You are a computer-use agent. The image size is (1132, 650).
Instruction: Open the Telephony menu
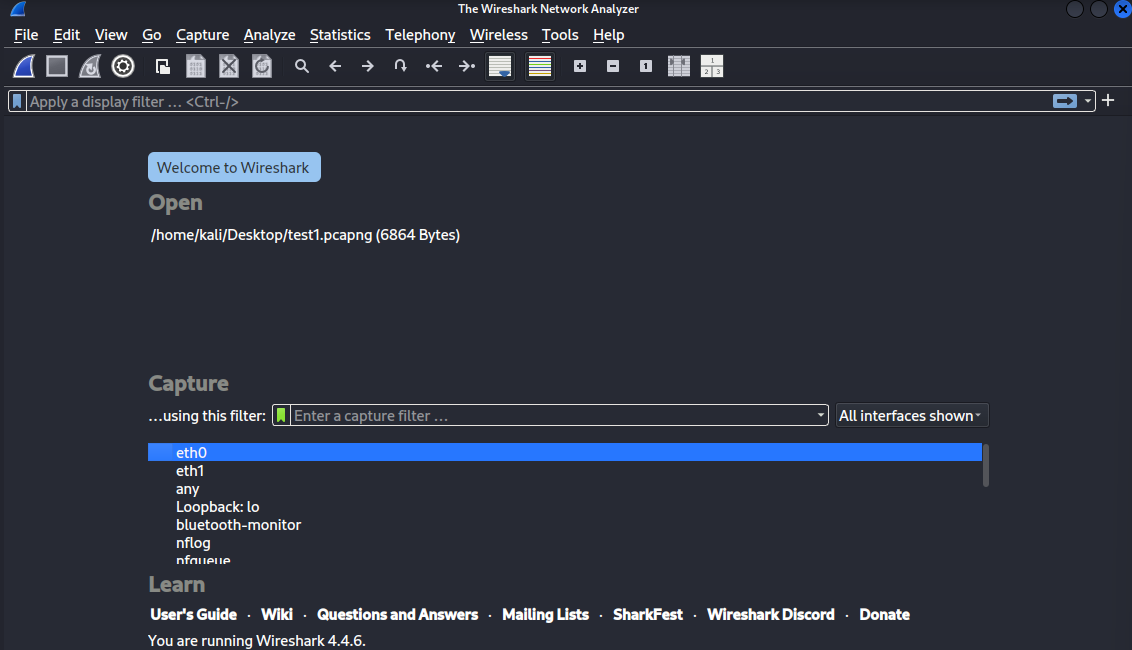coord(420,35)
